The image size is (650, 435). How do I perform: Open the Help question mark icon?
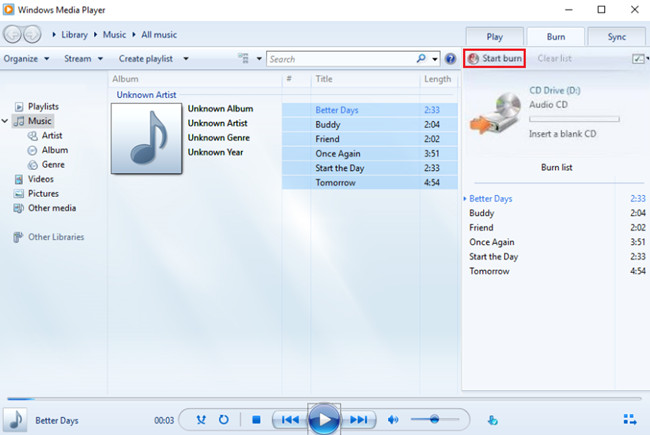450,59
